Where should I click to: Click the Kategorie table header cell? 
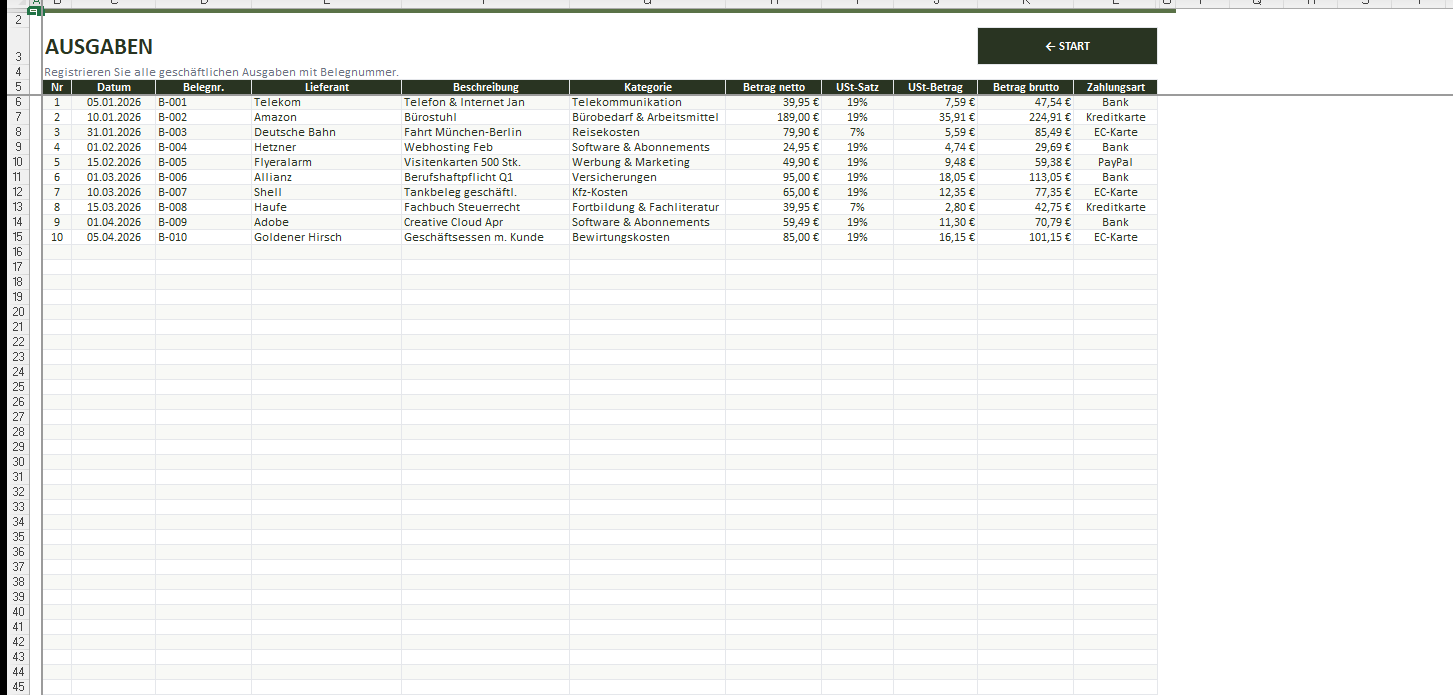tap(647, 87)
